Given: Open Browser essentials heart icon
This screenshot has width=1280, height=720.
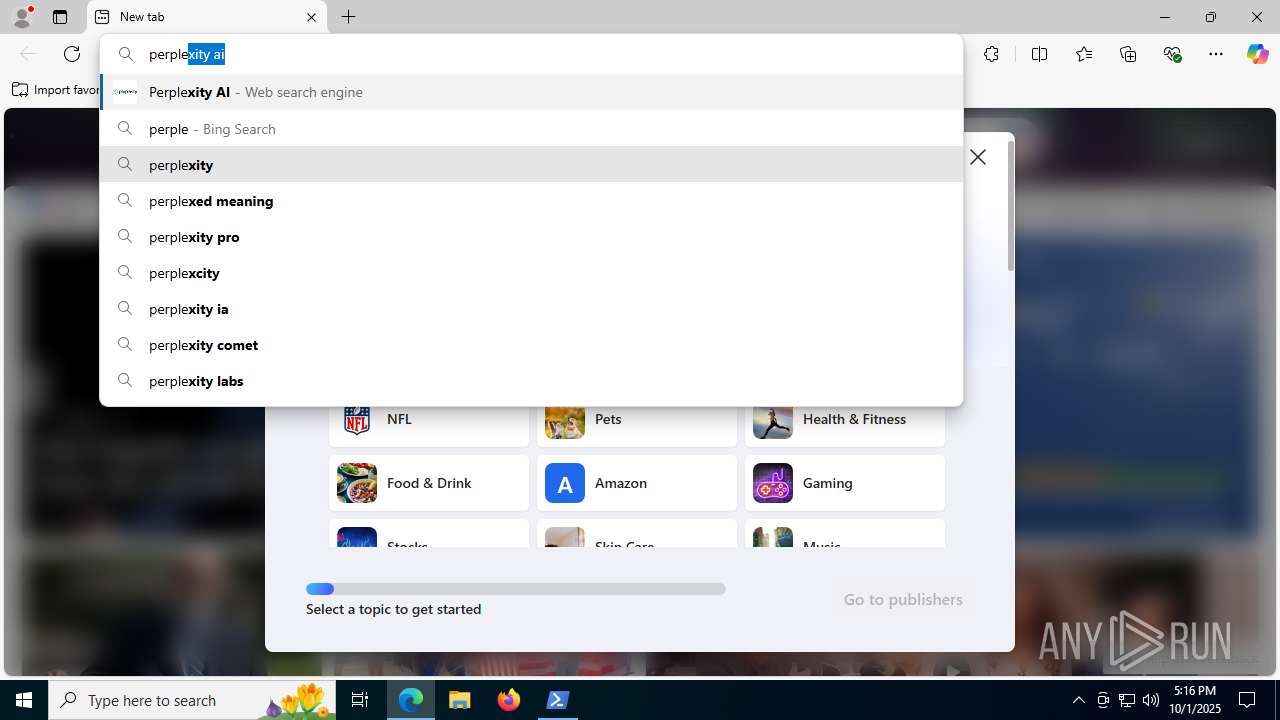Looking at the screenshot, I should point(1172,54).
